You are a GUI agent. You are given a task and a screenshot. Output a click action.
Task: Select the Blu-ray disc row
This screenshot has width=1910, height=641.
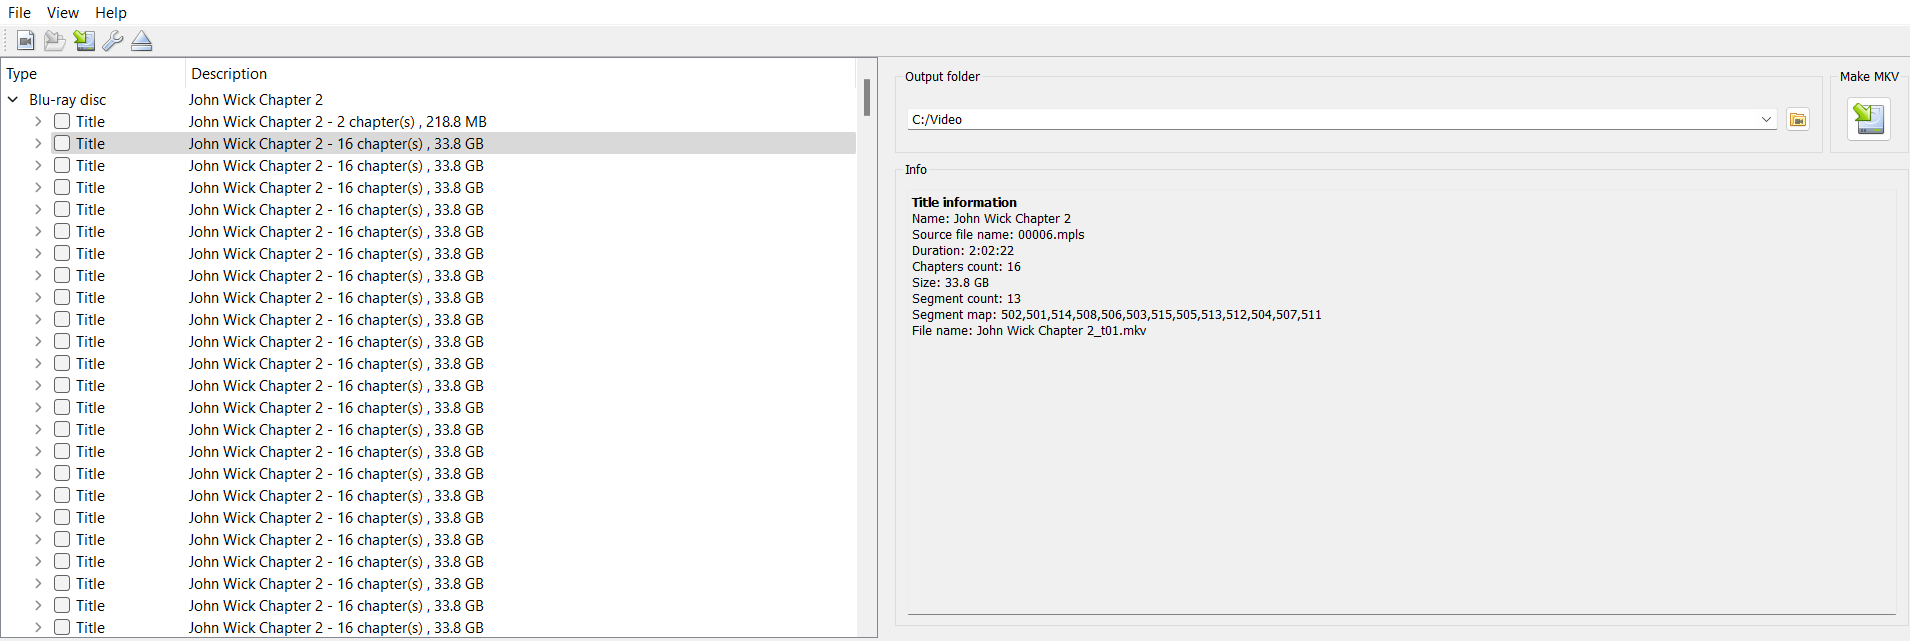click(x=428, y=100)
